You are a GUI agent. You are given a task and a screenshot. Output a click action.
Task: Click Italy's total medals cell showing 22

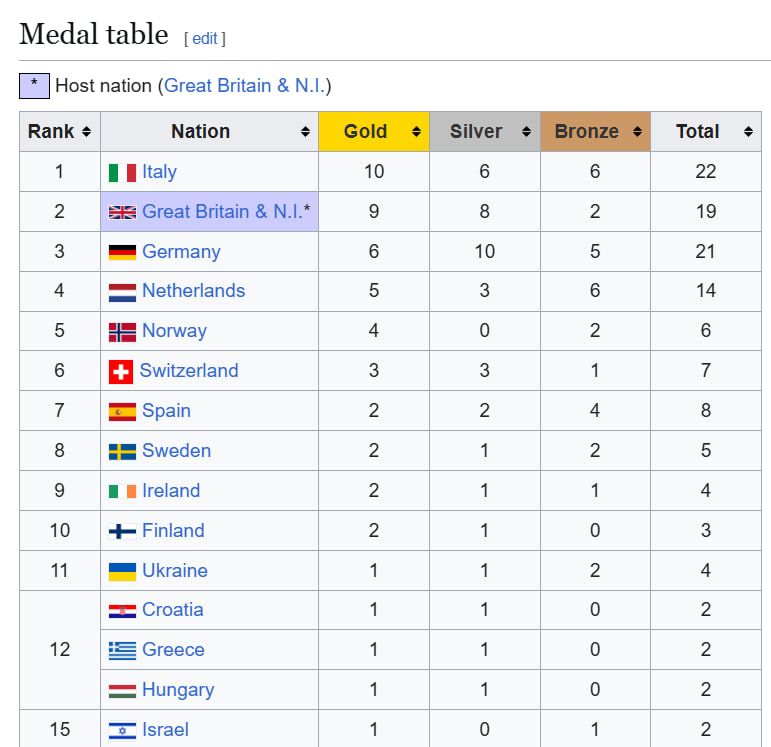click(706, 171)
